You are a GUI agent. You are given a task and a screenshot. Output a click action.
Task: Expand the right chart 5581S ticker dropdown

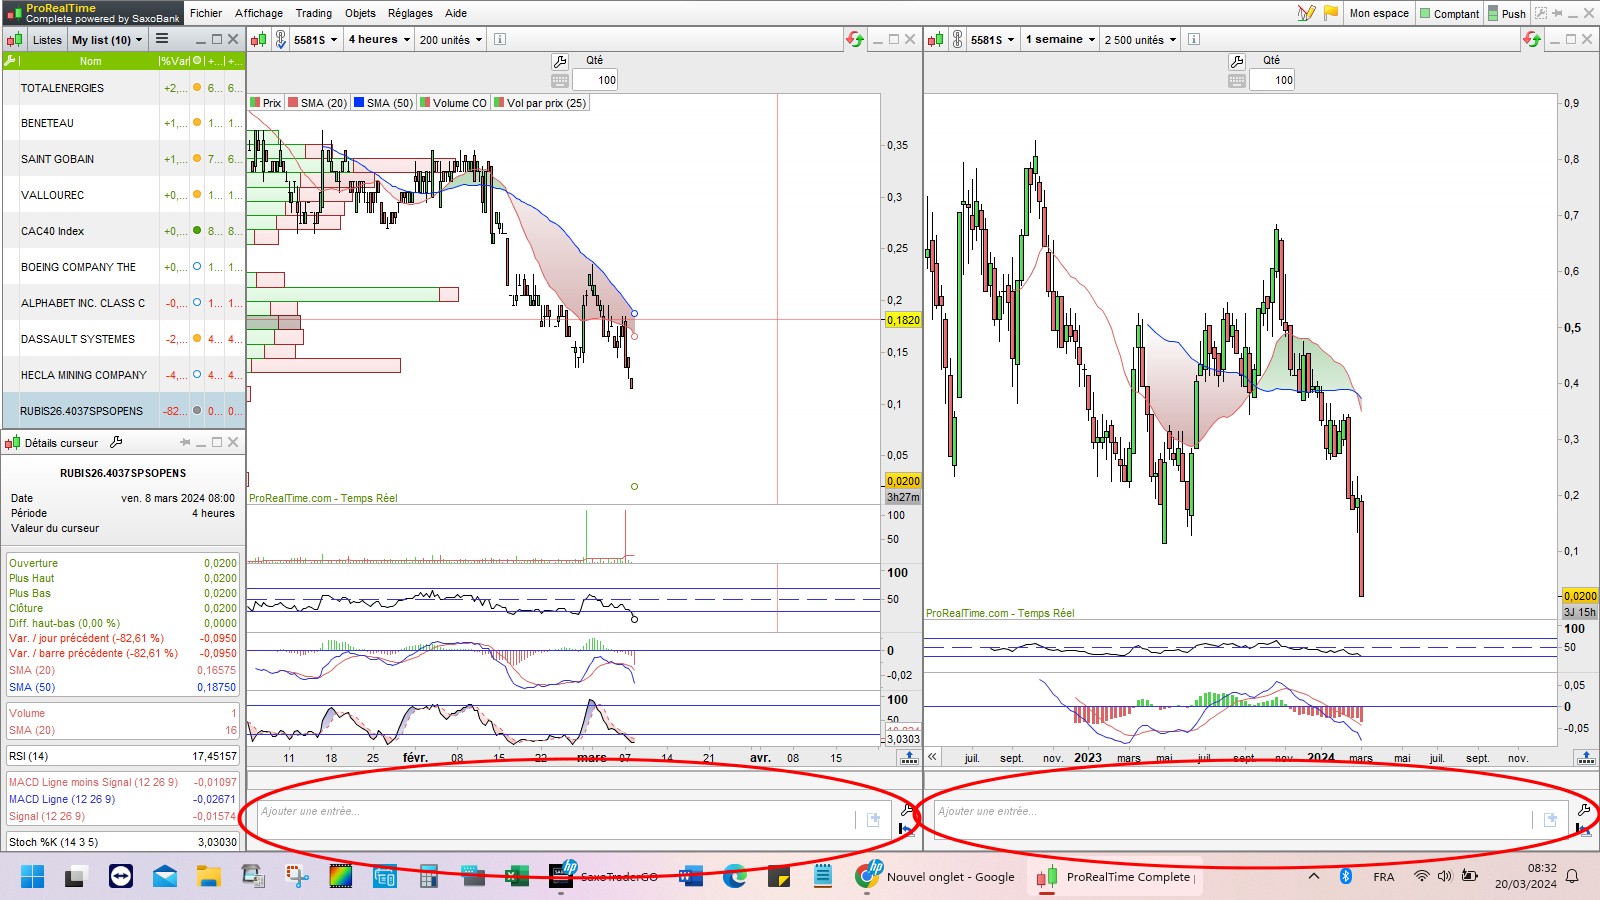click(992, 40)
